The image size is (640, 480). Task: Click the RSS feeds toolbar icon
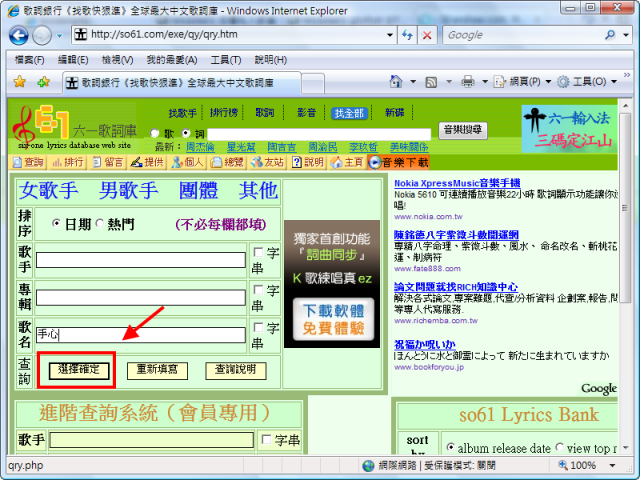click(431, 82)
